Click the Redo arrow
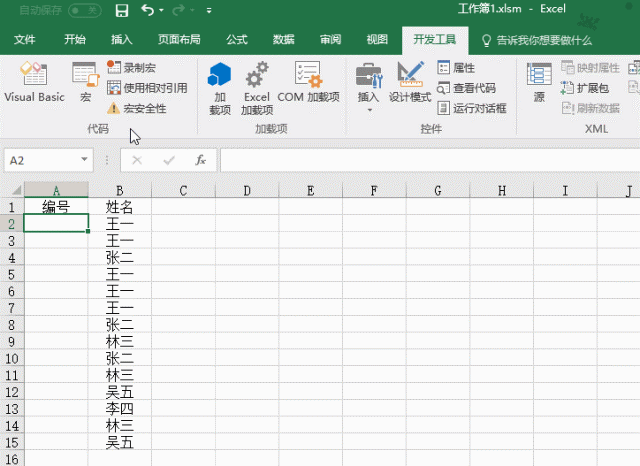Screen dimensions: 640x466 178,10
